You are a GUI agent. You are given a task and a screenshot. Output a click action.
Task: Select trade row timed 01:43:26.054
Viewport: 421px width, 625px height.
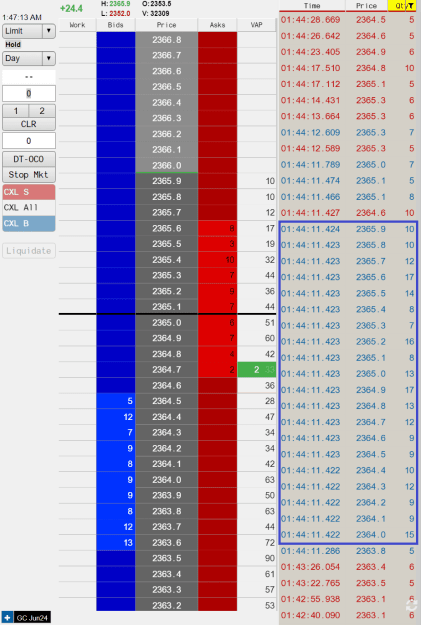tap(348, 567)
